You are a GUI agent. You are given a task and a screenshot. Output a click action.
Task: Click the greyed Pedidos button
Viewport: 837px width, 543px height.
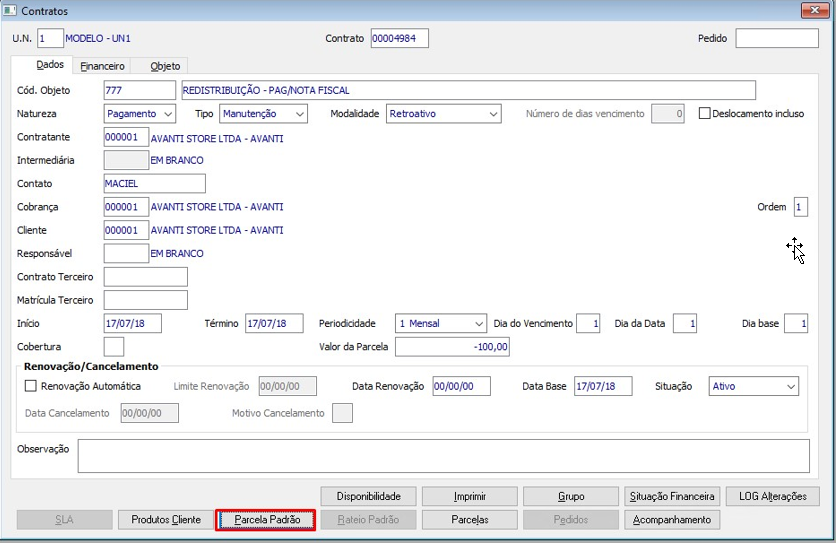571,520
